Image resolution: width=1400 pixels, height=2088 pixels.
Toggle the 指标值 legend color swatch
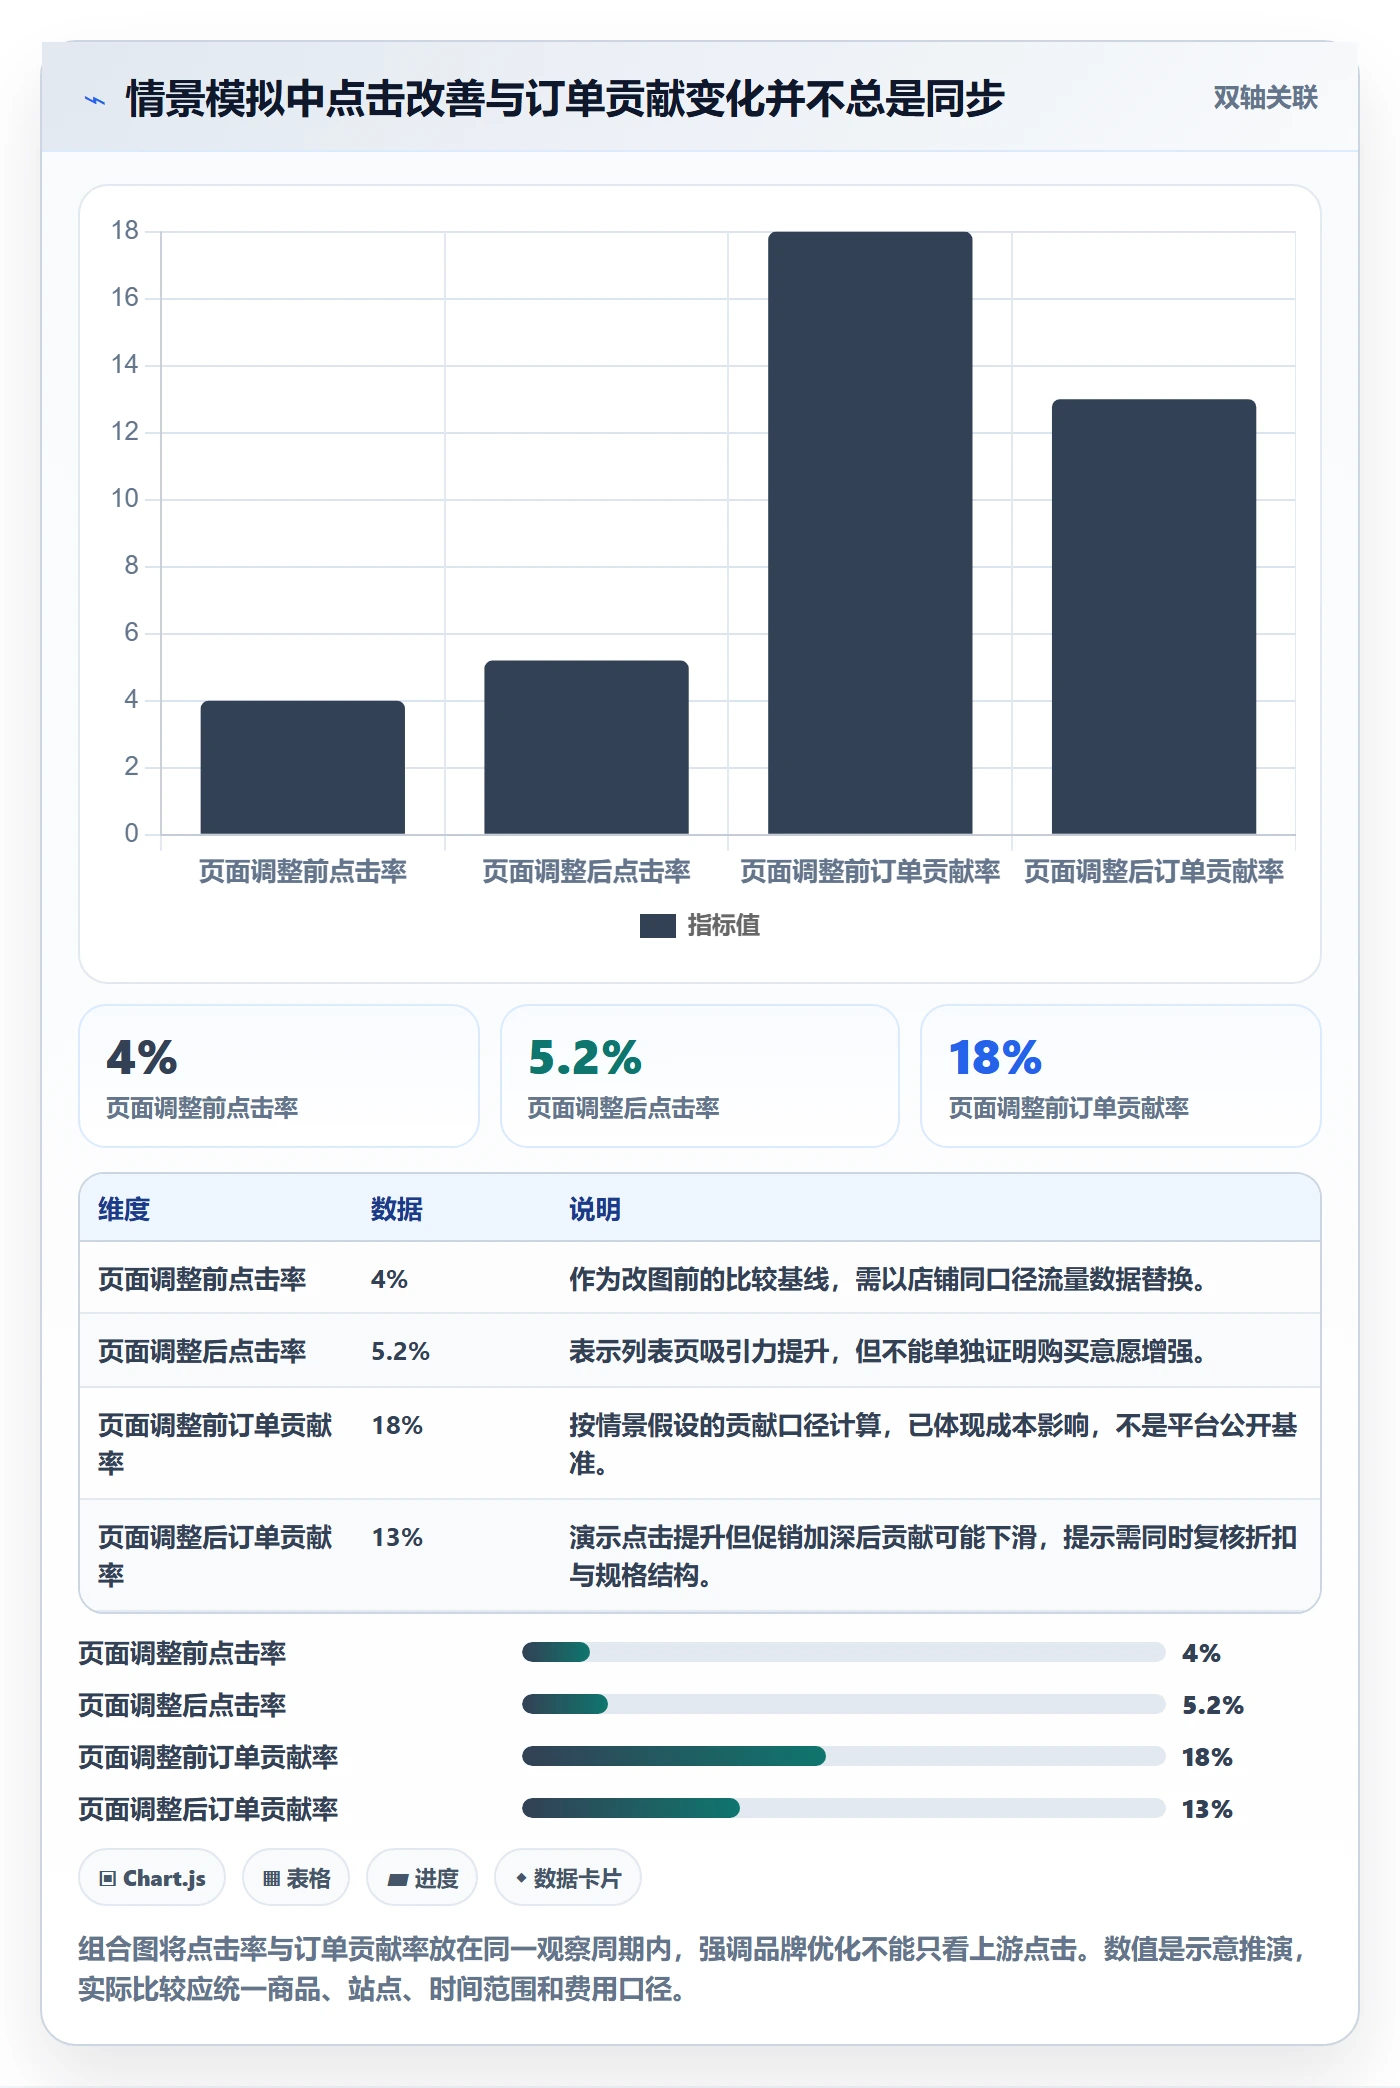click(657, 926)
